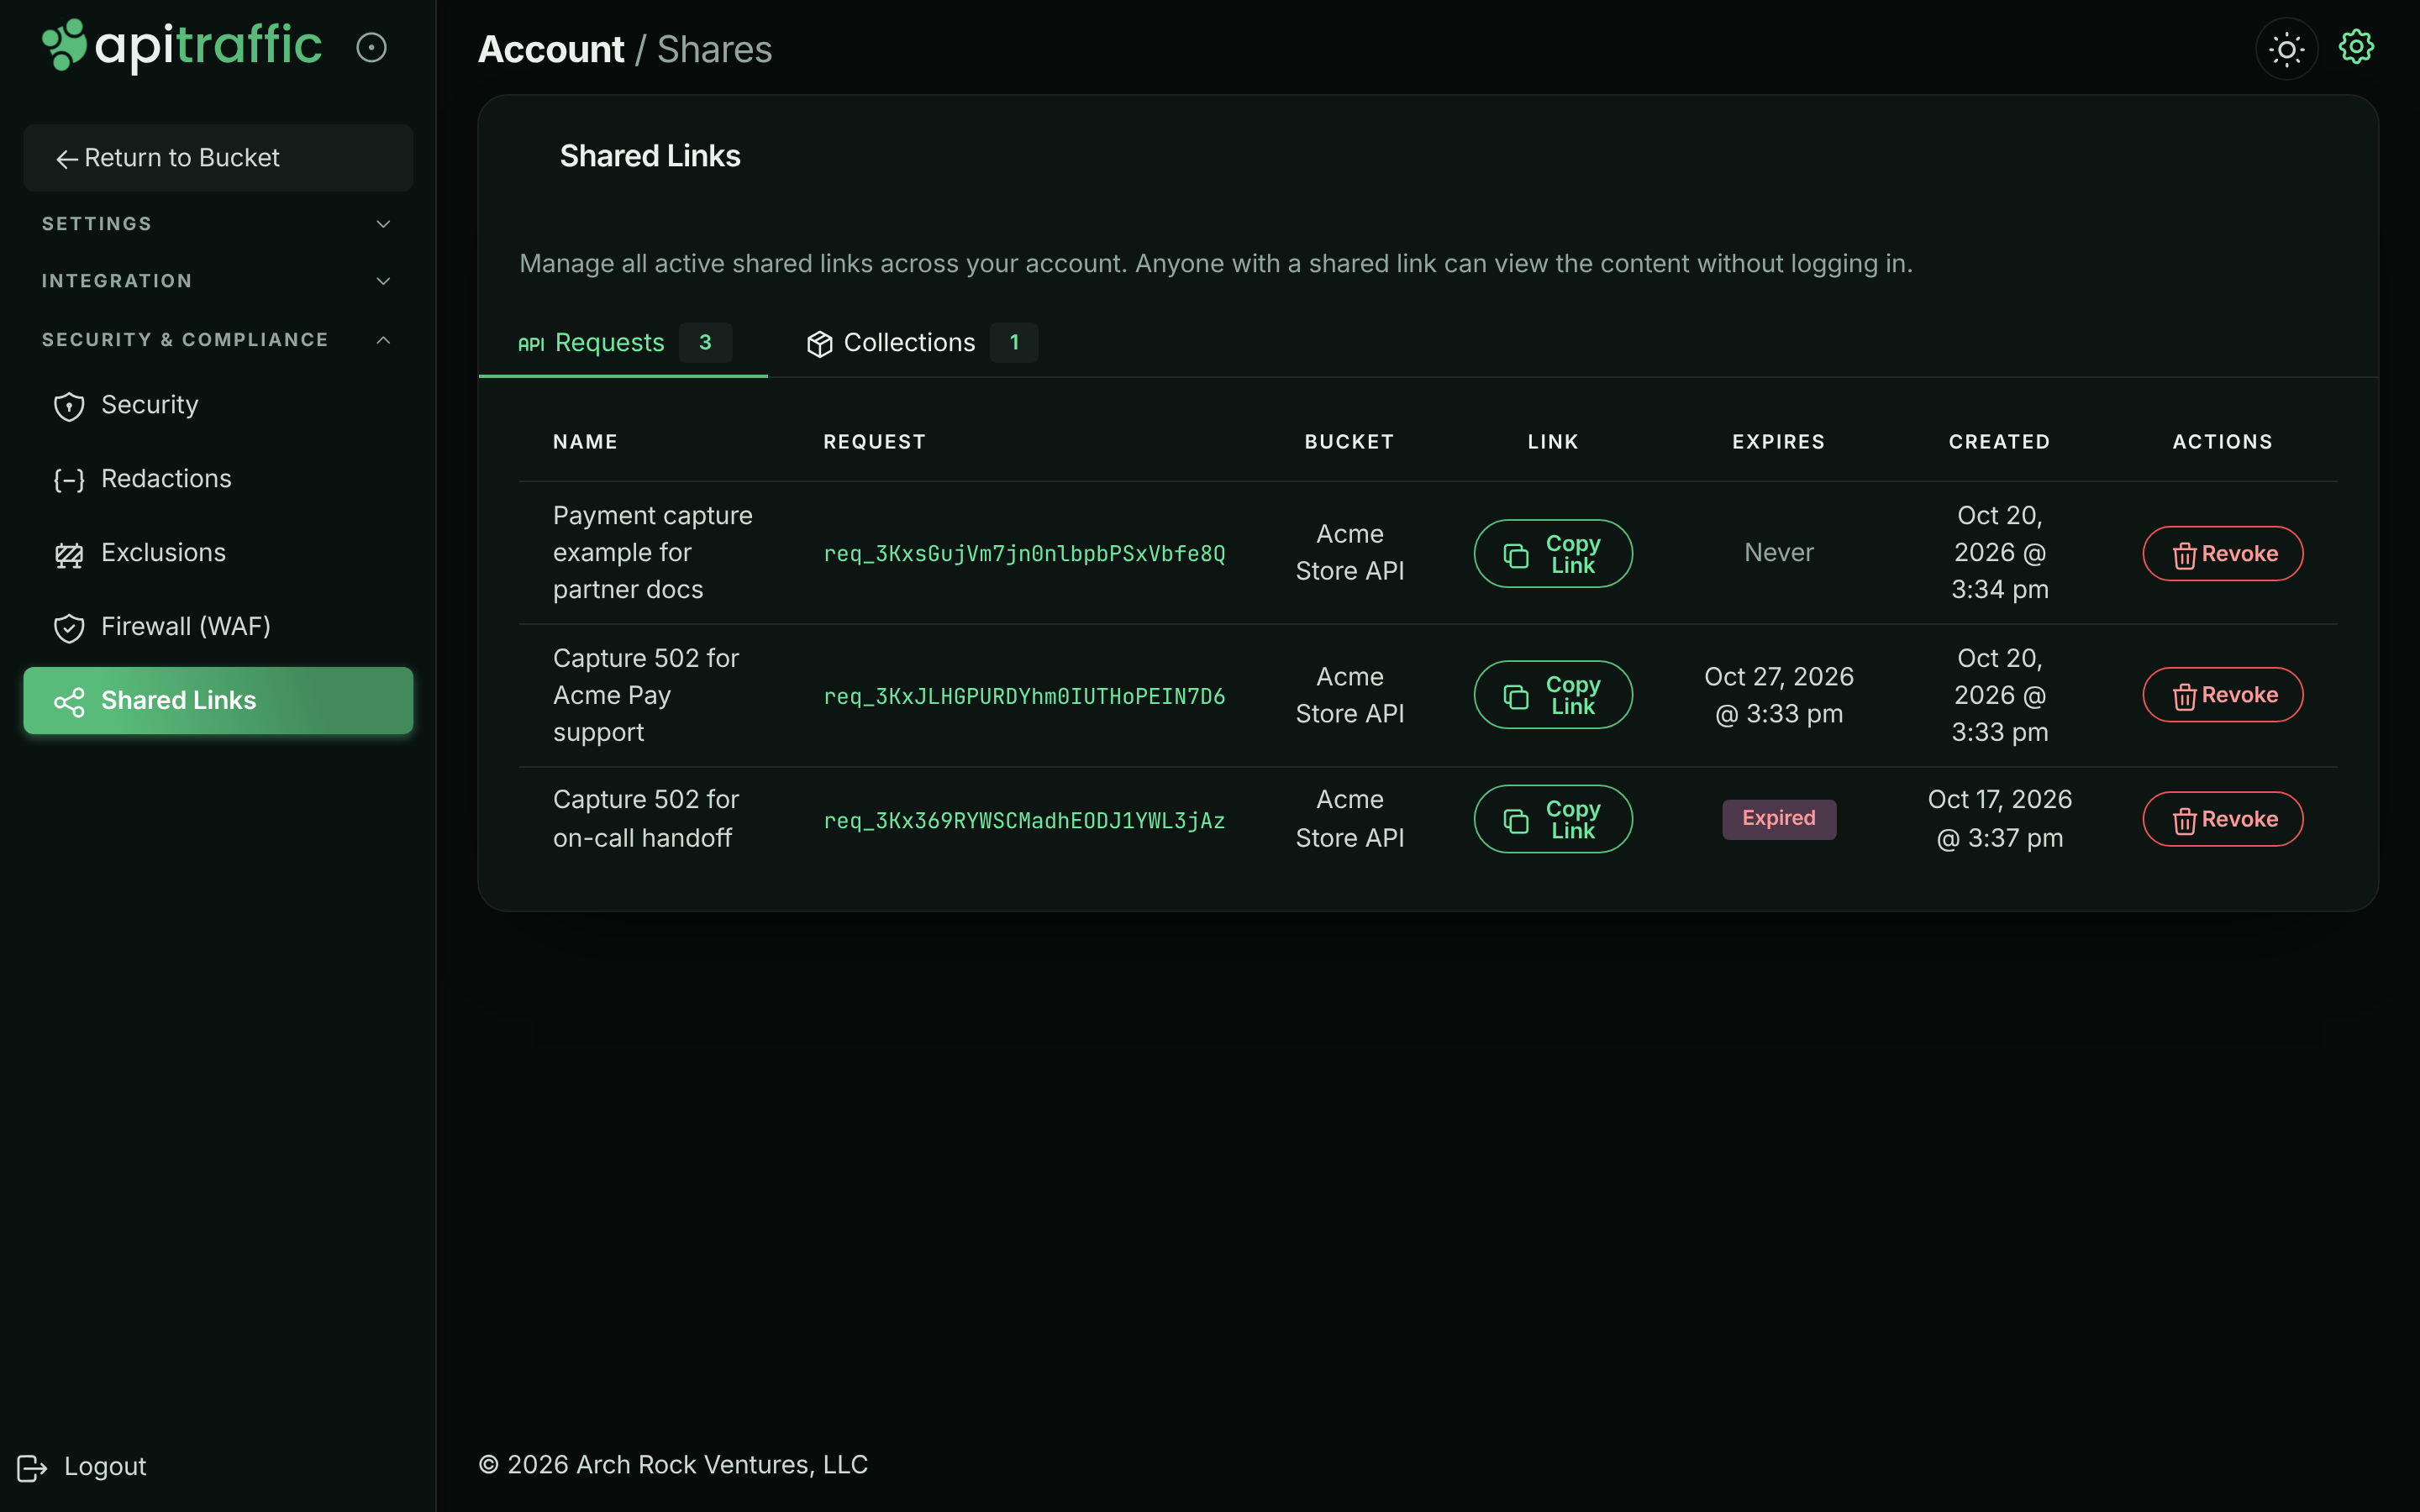Viewport: 2420px width, 1512px height.
Task: Revoke the Payment capture example link
Action: tap(2222, 554)
